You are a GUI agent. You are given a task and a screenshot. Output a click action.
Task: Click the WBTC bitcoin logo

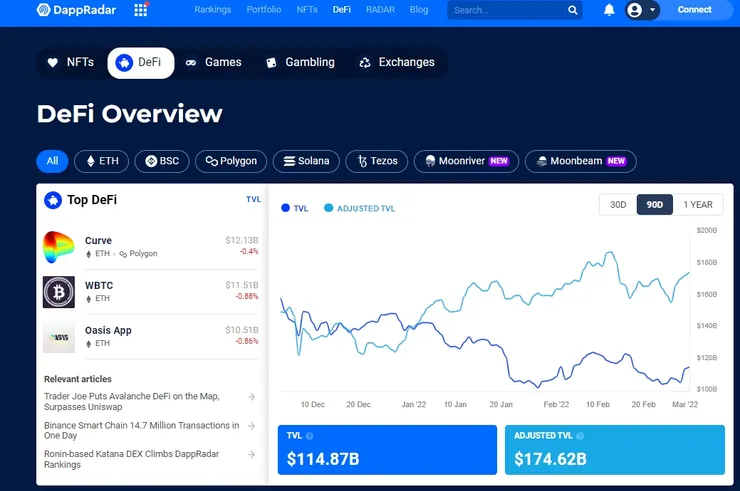[59, 292]
